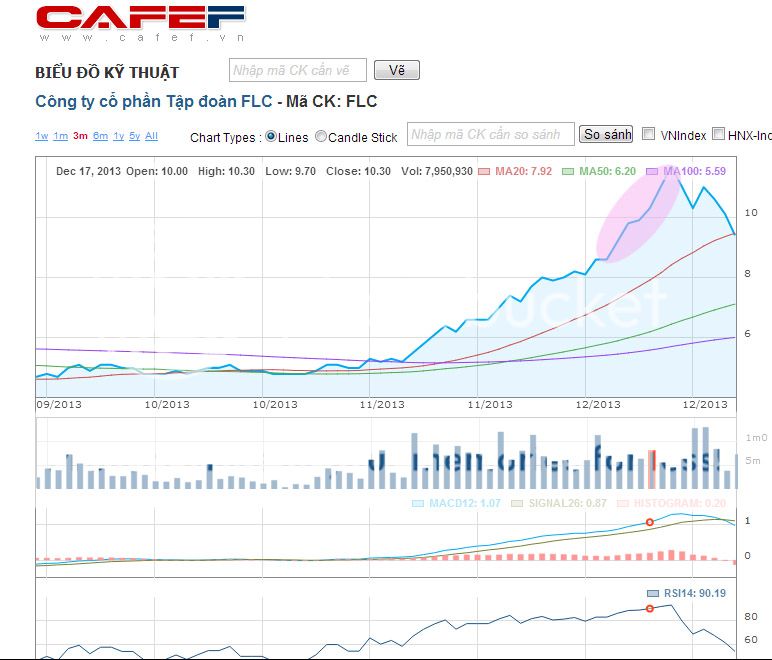Switch to the 6m time range

coord(100,136)
